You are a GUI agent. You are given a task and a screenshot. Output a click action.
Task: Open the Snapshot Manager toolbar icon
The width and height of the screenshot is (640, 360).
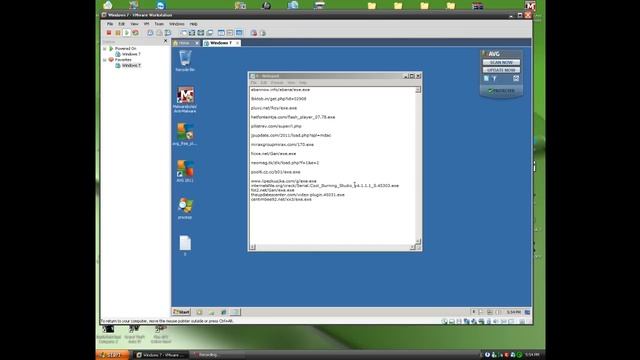(x=168, y=33)
